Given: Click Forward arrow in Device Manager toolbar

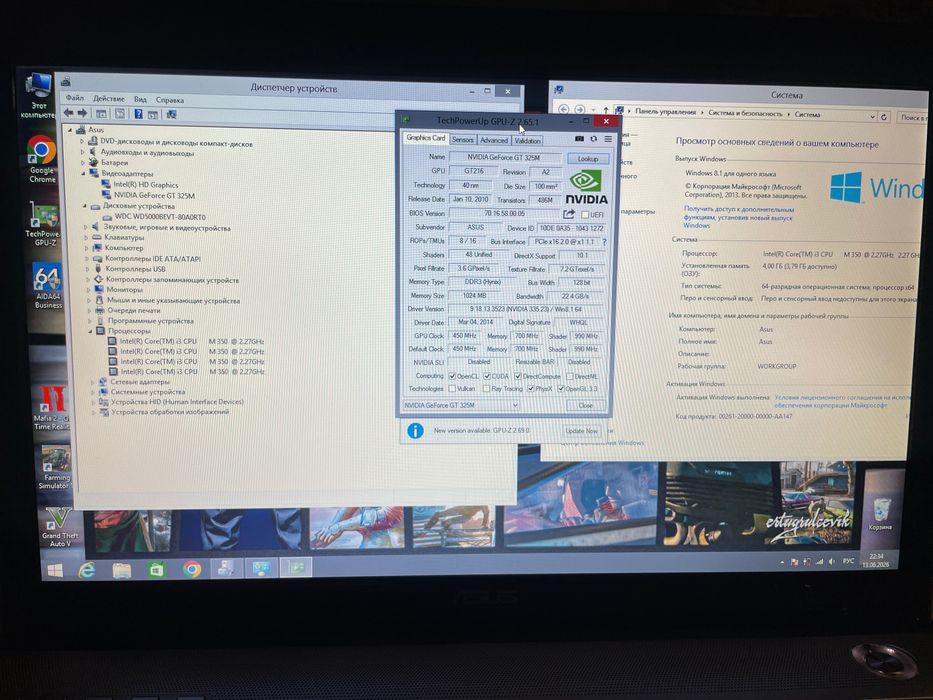Looking at the screenshot, I should click(82, 112).
